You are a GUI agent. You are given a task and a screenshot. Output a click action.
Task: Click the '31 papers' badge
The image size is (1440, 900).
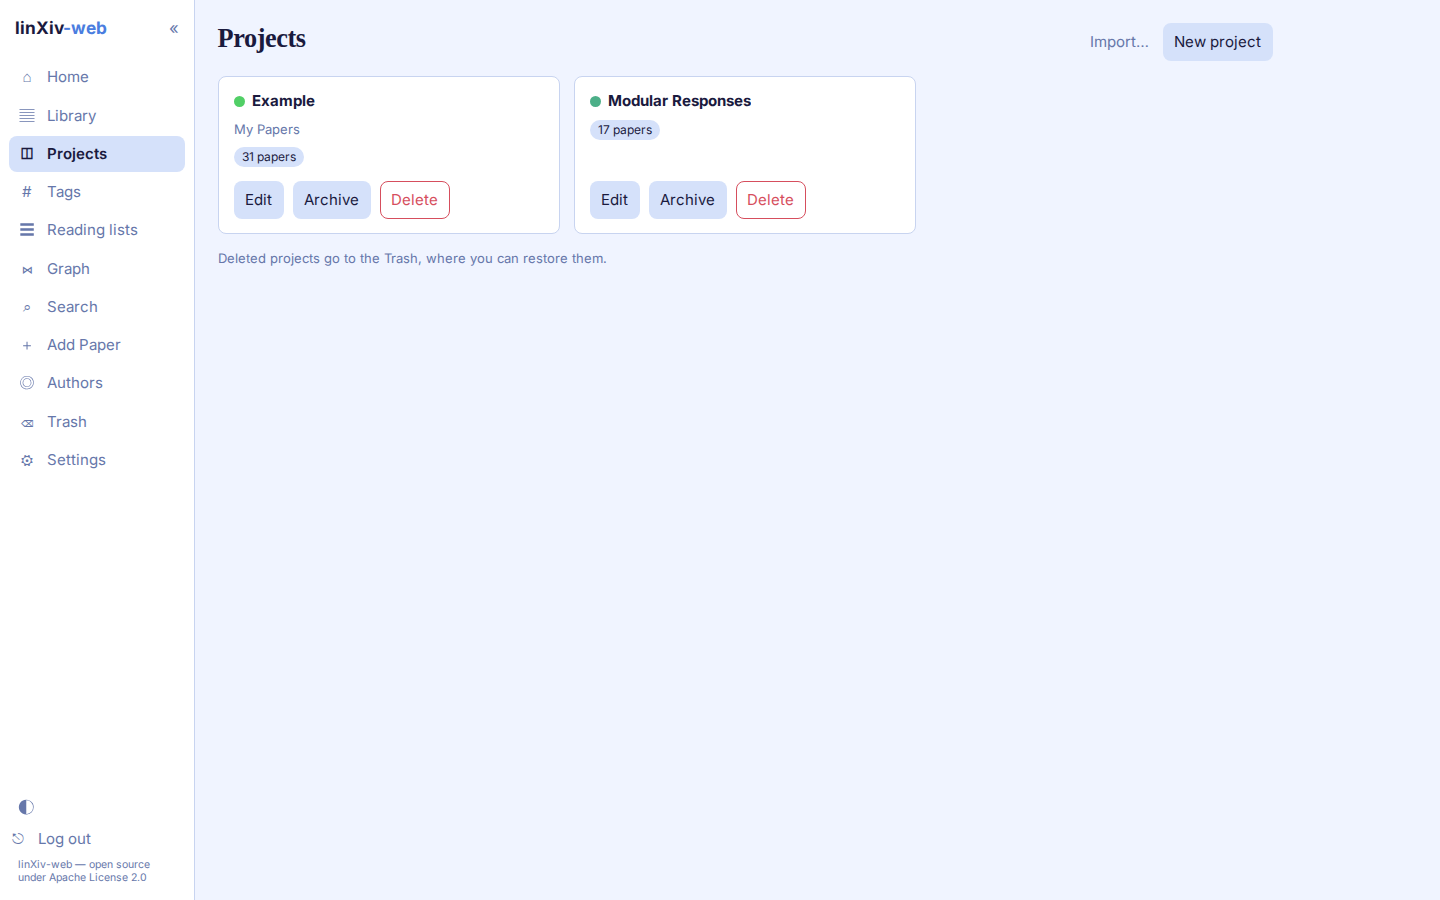[269, 157]
